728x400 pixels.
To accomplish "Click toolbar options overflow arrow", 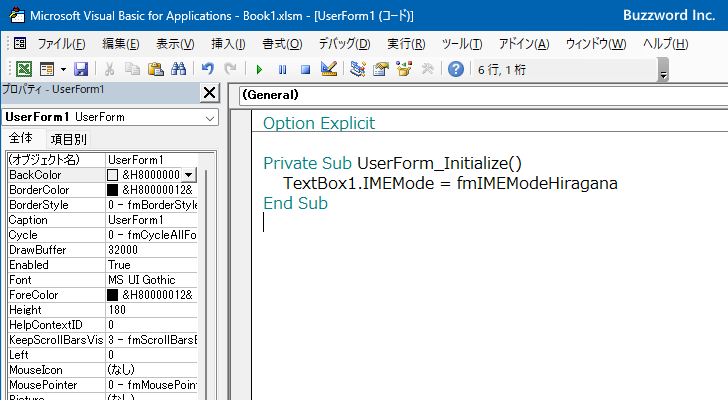I will (663, 70).
